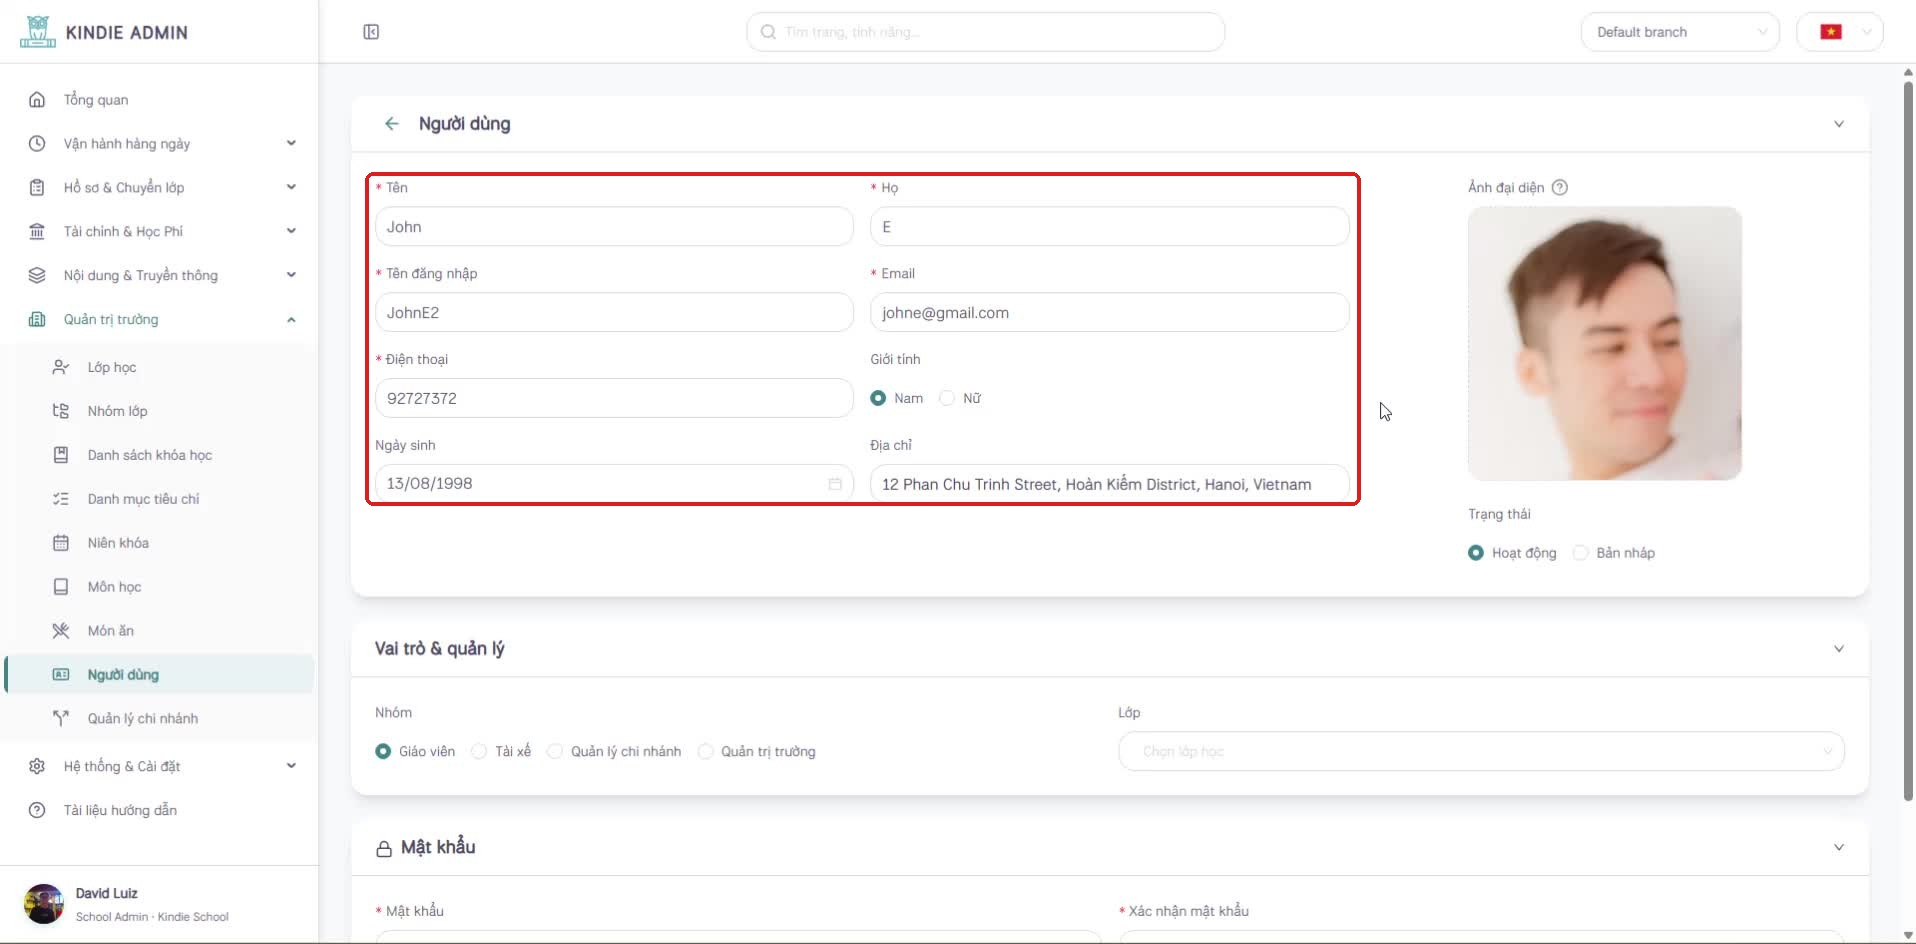
Task: Expand Tài chính & Học Phí chevron
Action: [291, 231]
